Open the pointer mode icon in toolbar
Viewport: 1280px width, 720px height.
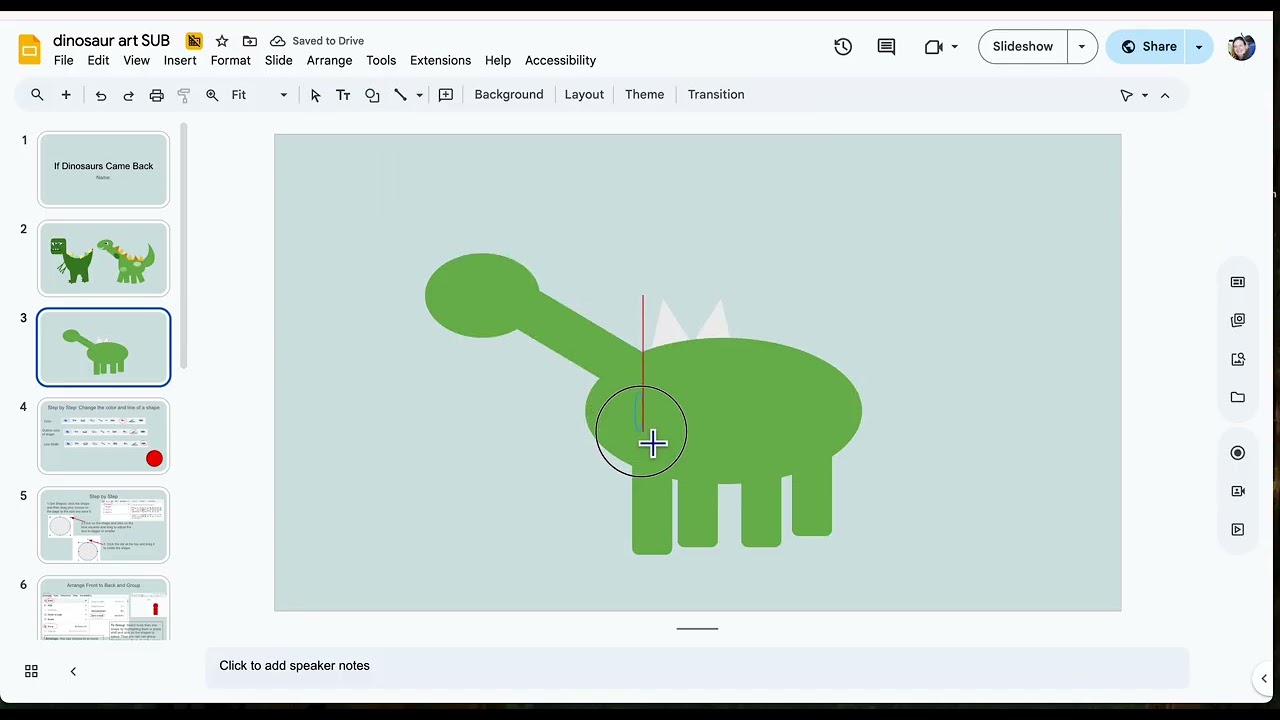[1127, 95]
